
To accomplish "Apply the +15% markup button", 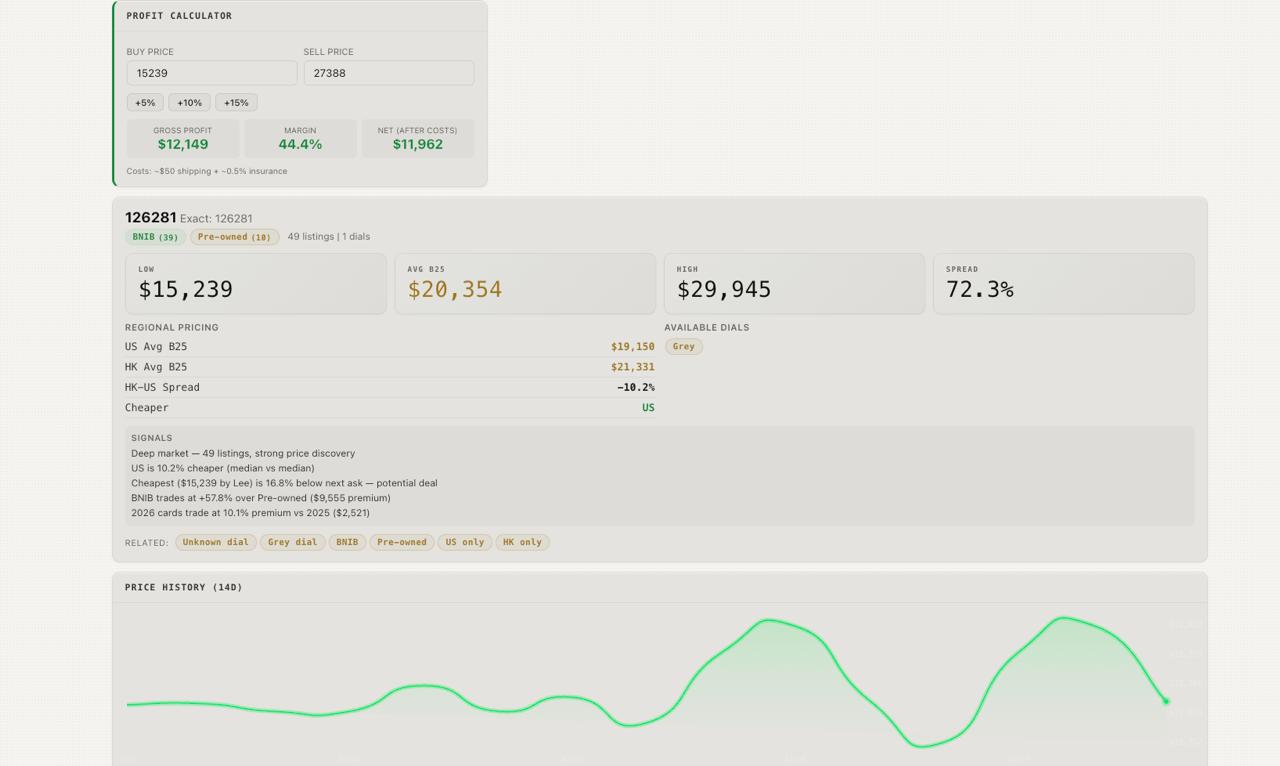I will tap(236, 103).
